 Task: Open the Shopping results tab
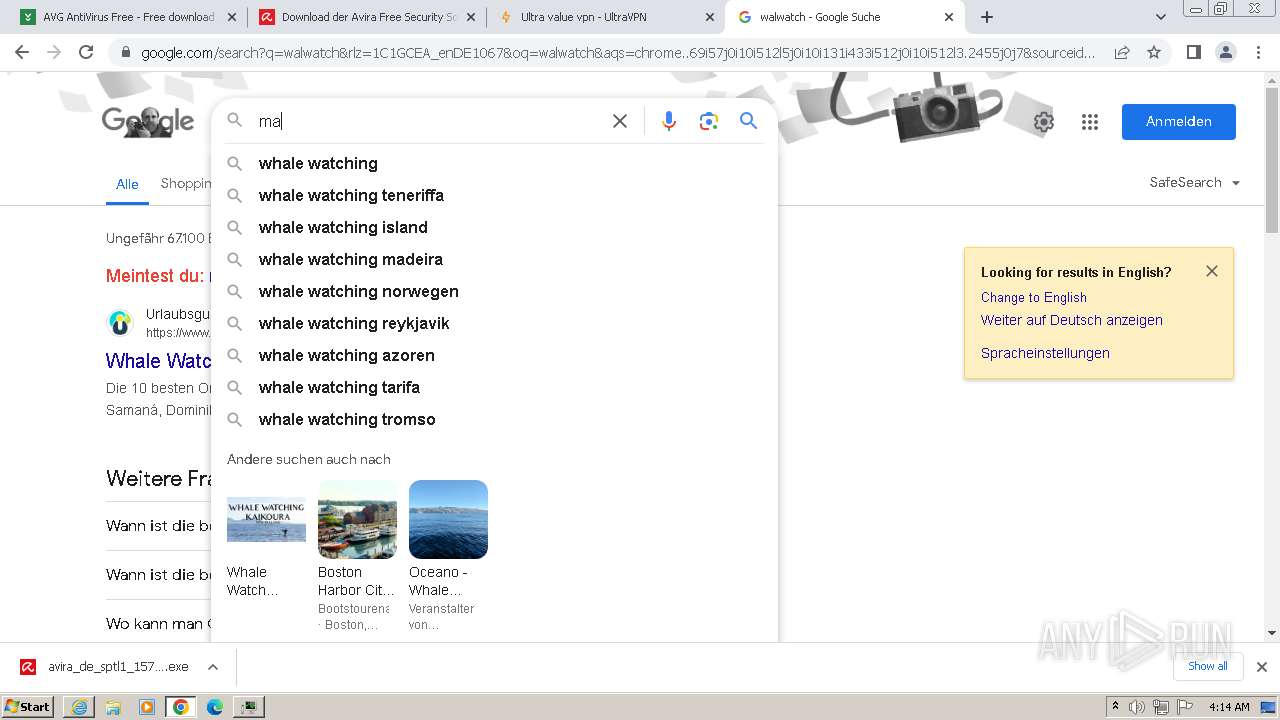(x=186, y=183)
